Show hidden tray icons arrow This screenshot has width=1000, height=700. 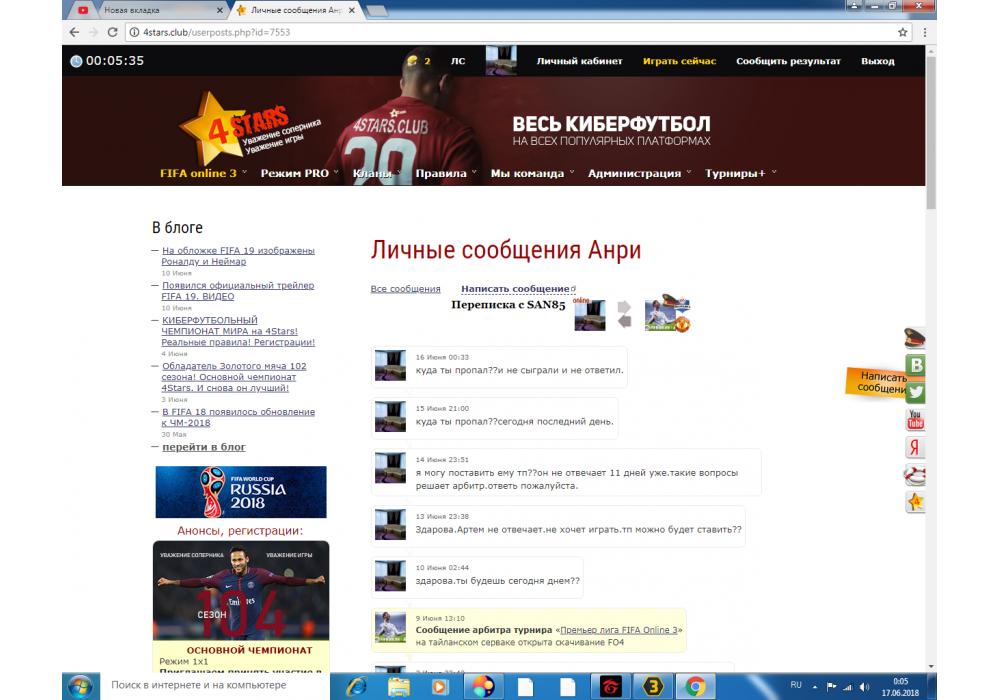[814, 687]
